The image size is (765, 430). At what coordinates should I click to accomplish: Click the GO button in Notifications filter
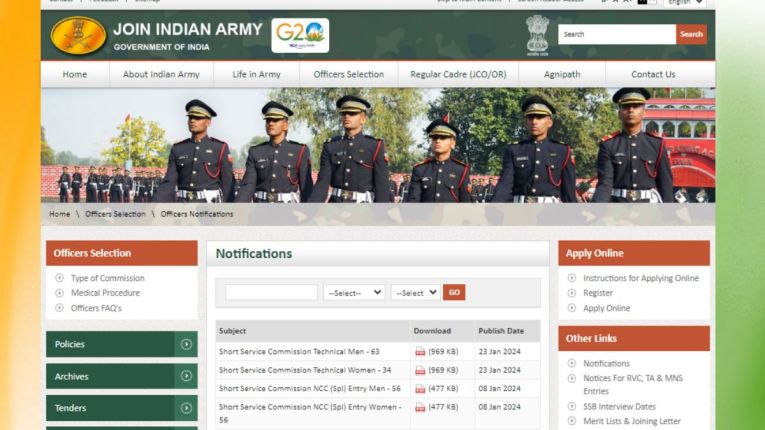point(454,292)
